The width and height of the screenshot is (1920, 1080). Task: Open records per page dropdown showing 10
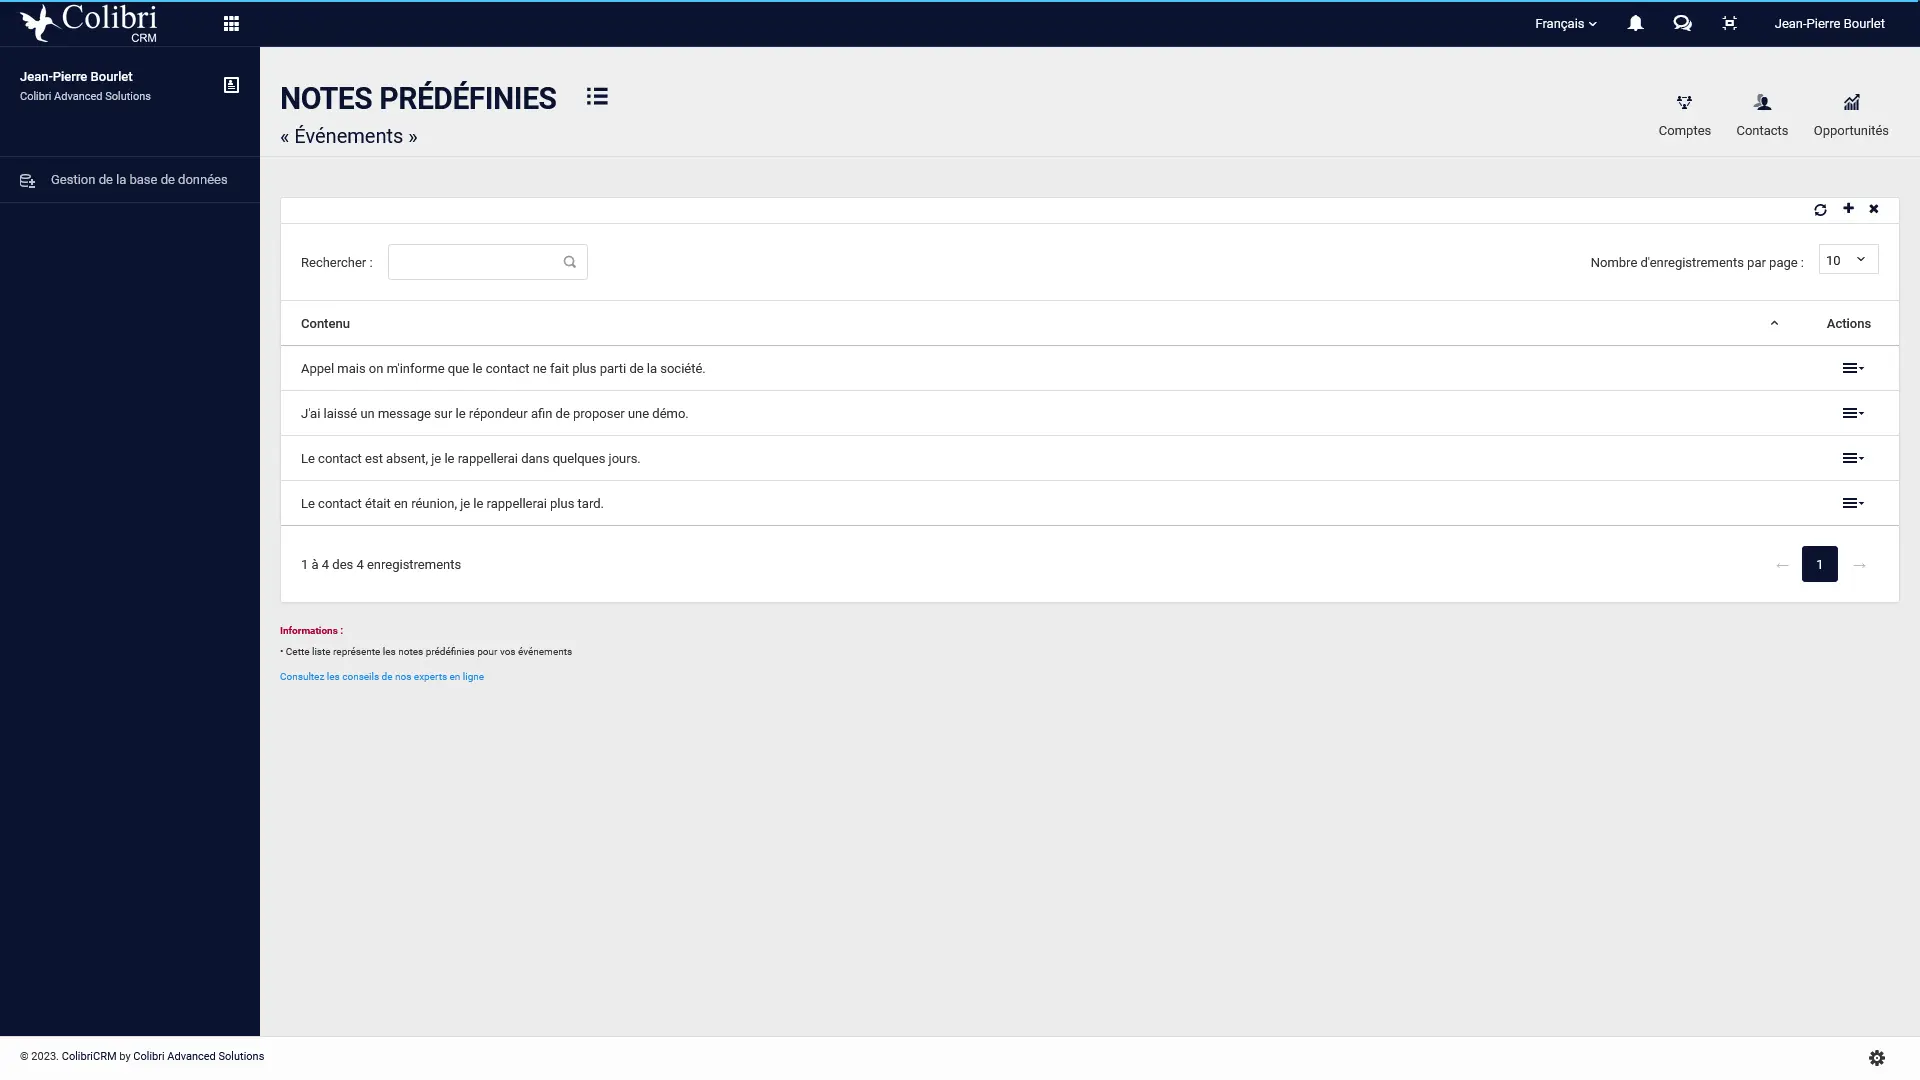point(1848,260)
